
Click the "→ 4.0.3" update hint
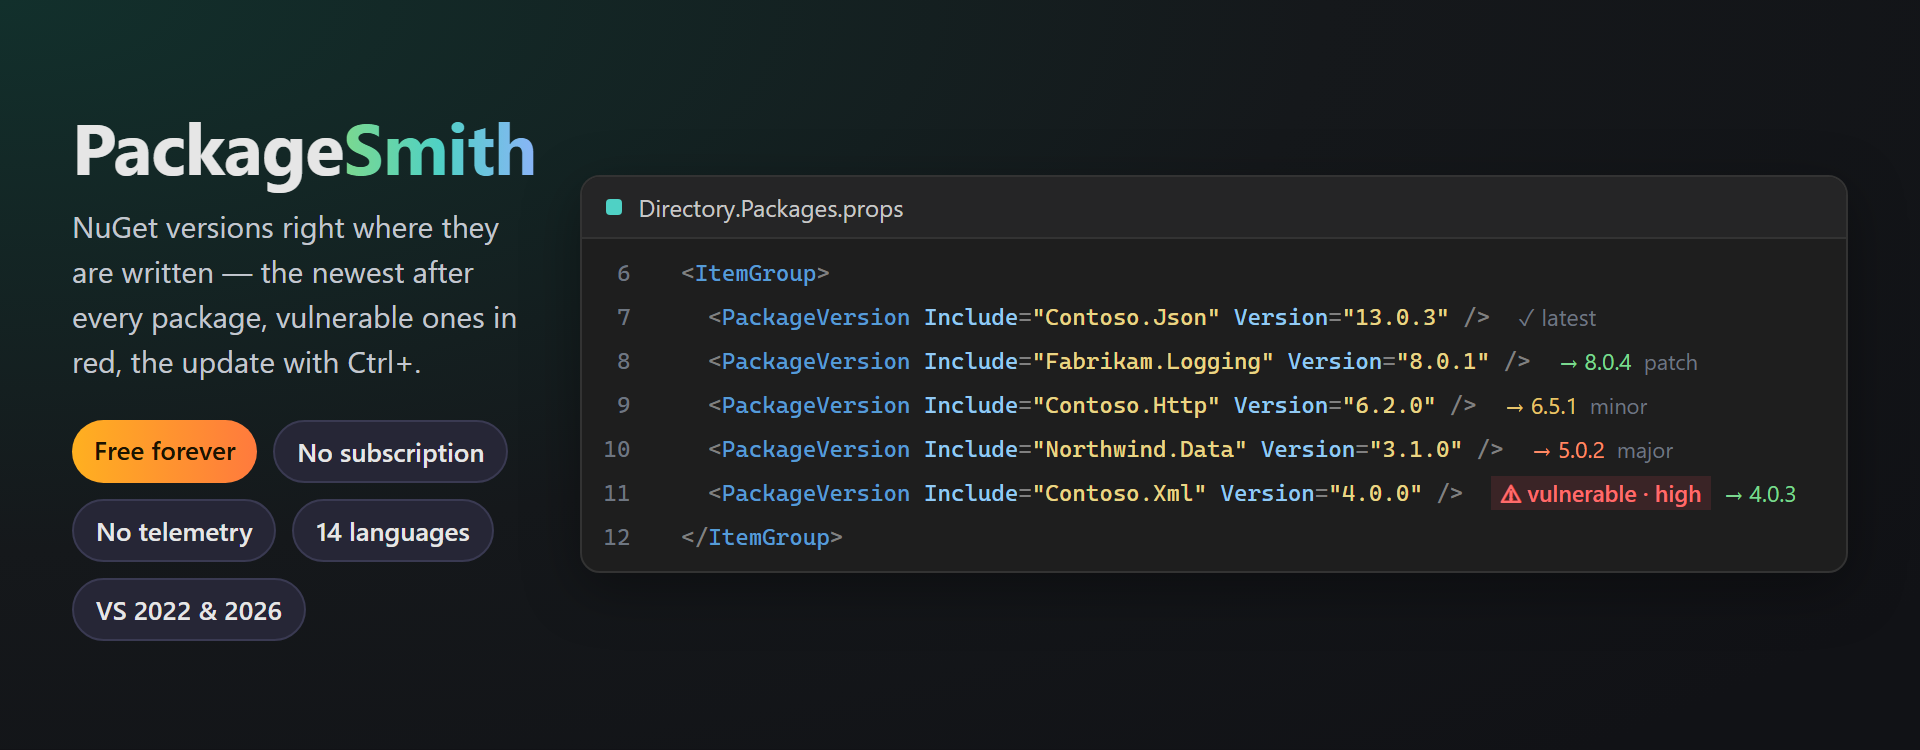(x=1760, y=494)
